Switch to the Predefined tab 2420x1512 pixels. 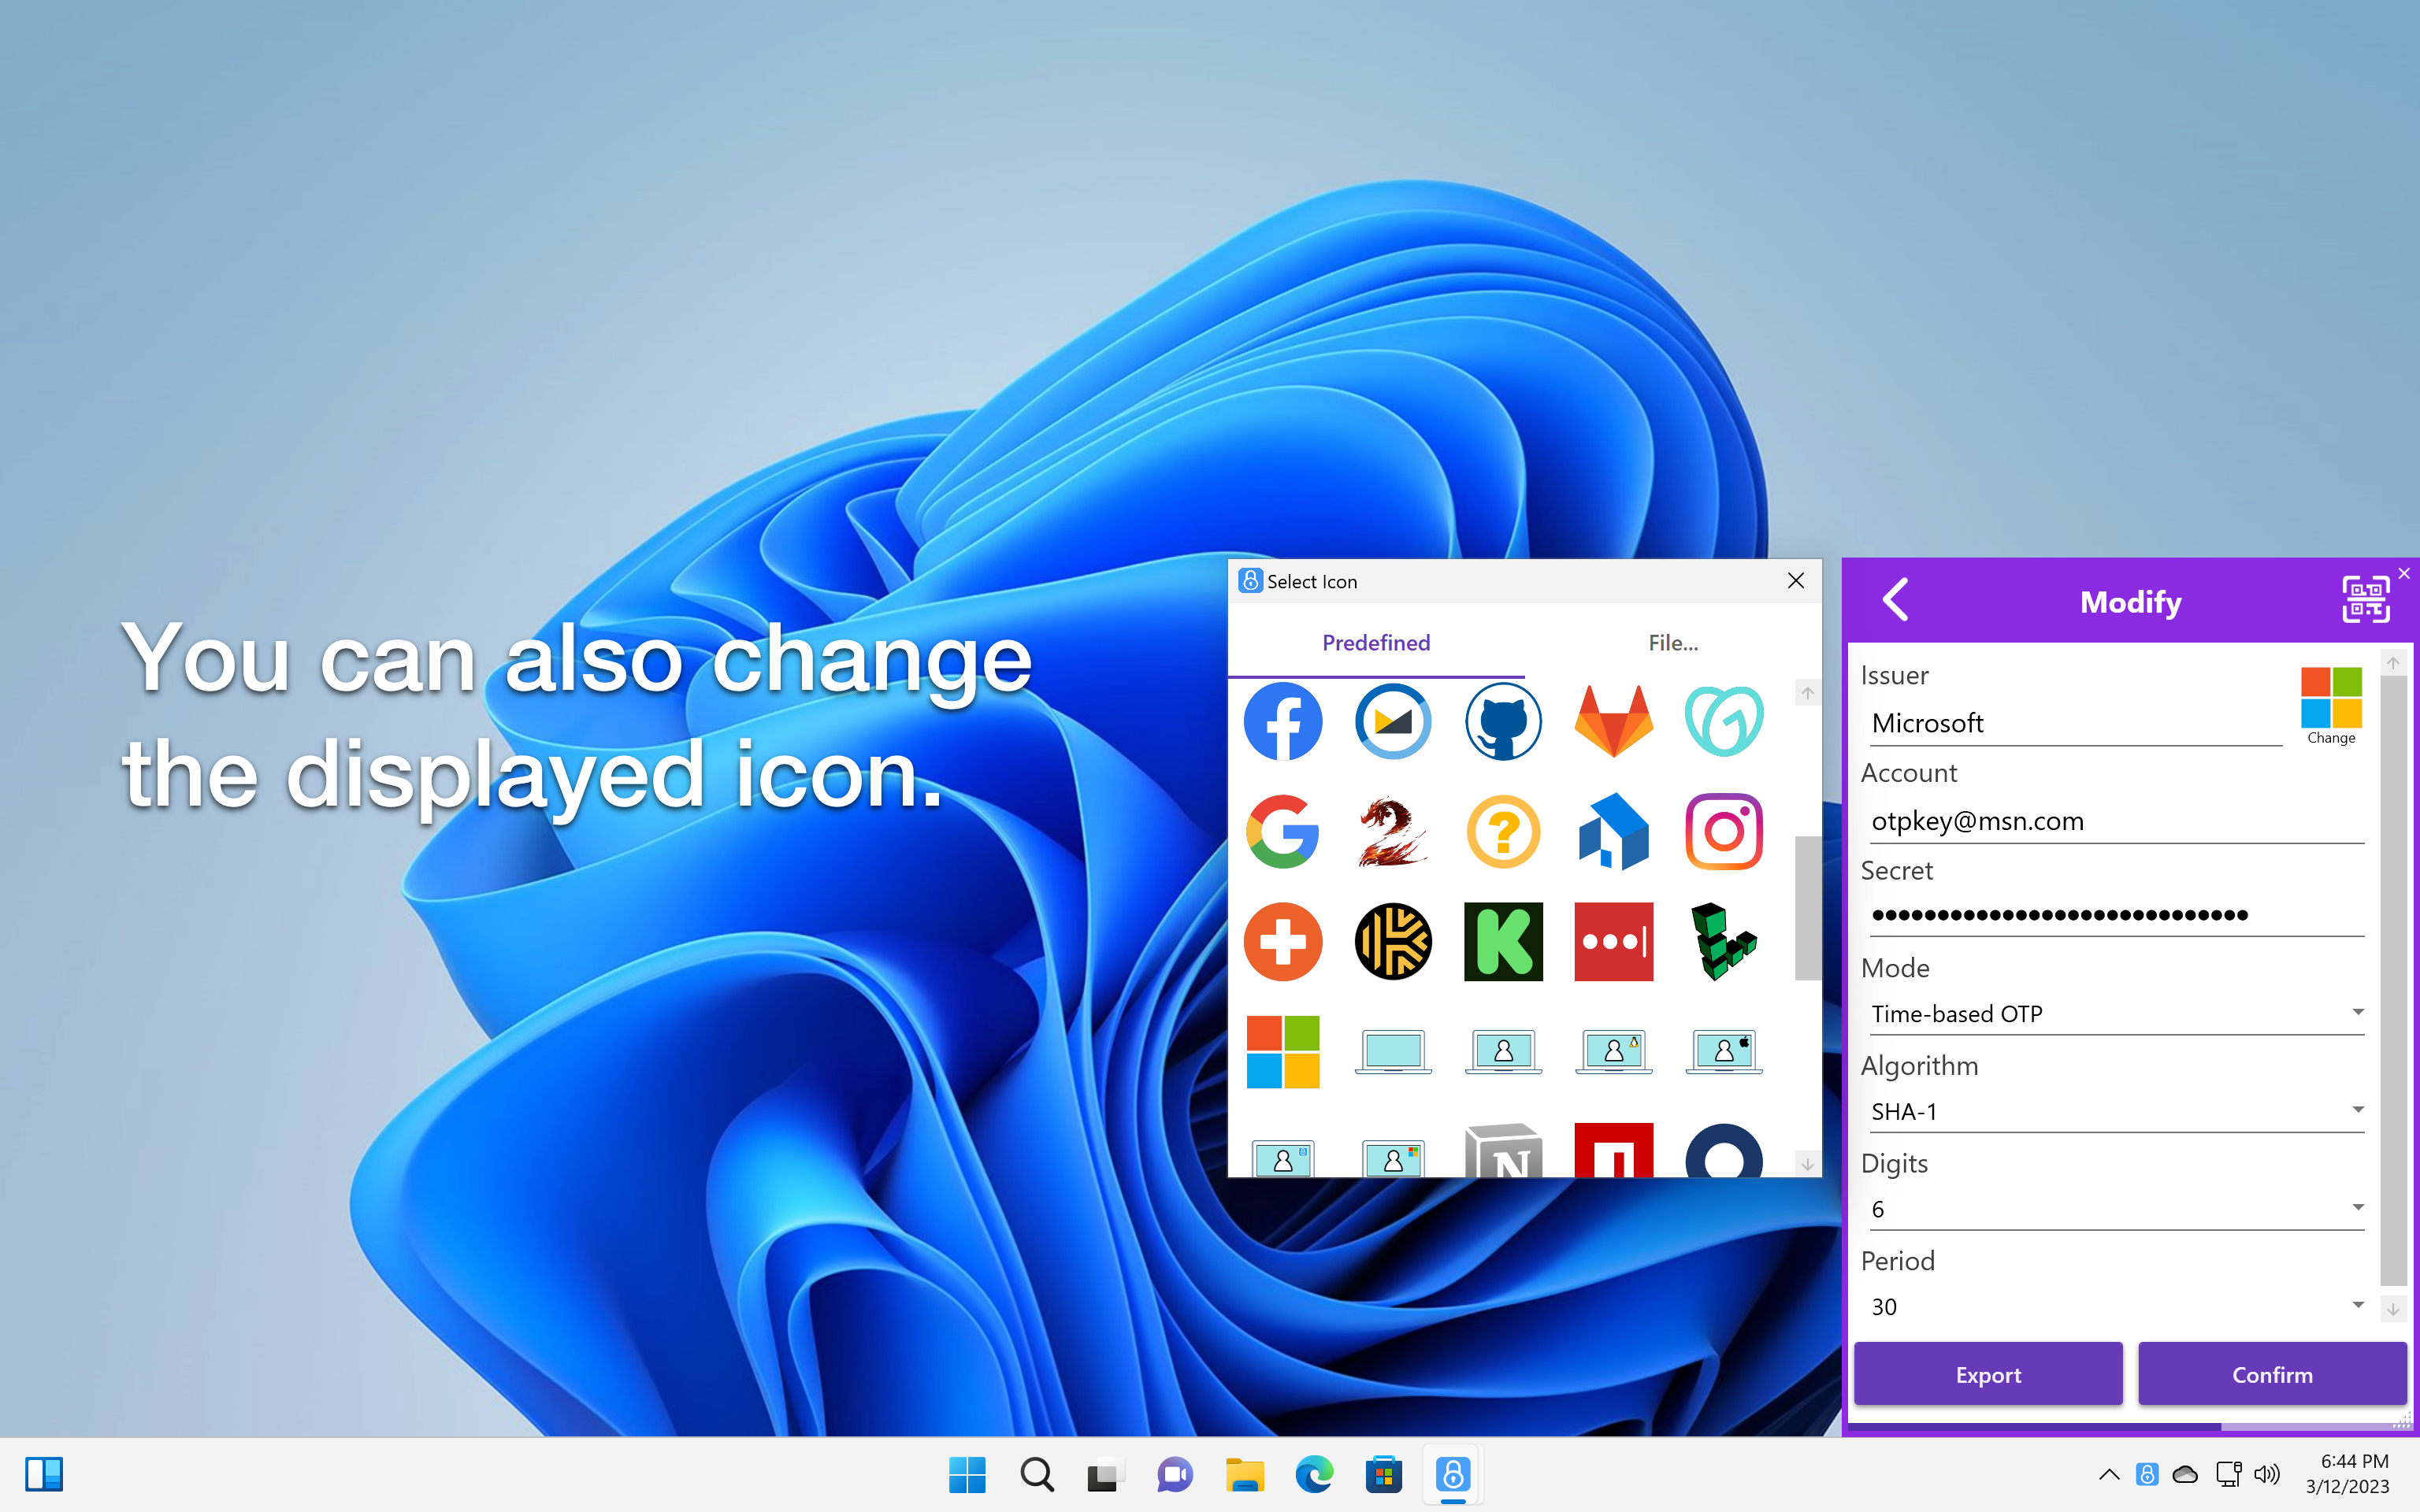point(1376,643)
